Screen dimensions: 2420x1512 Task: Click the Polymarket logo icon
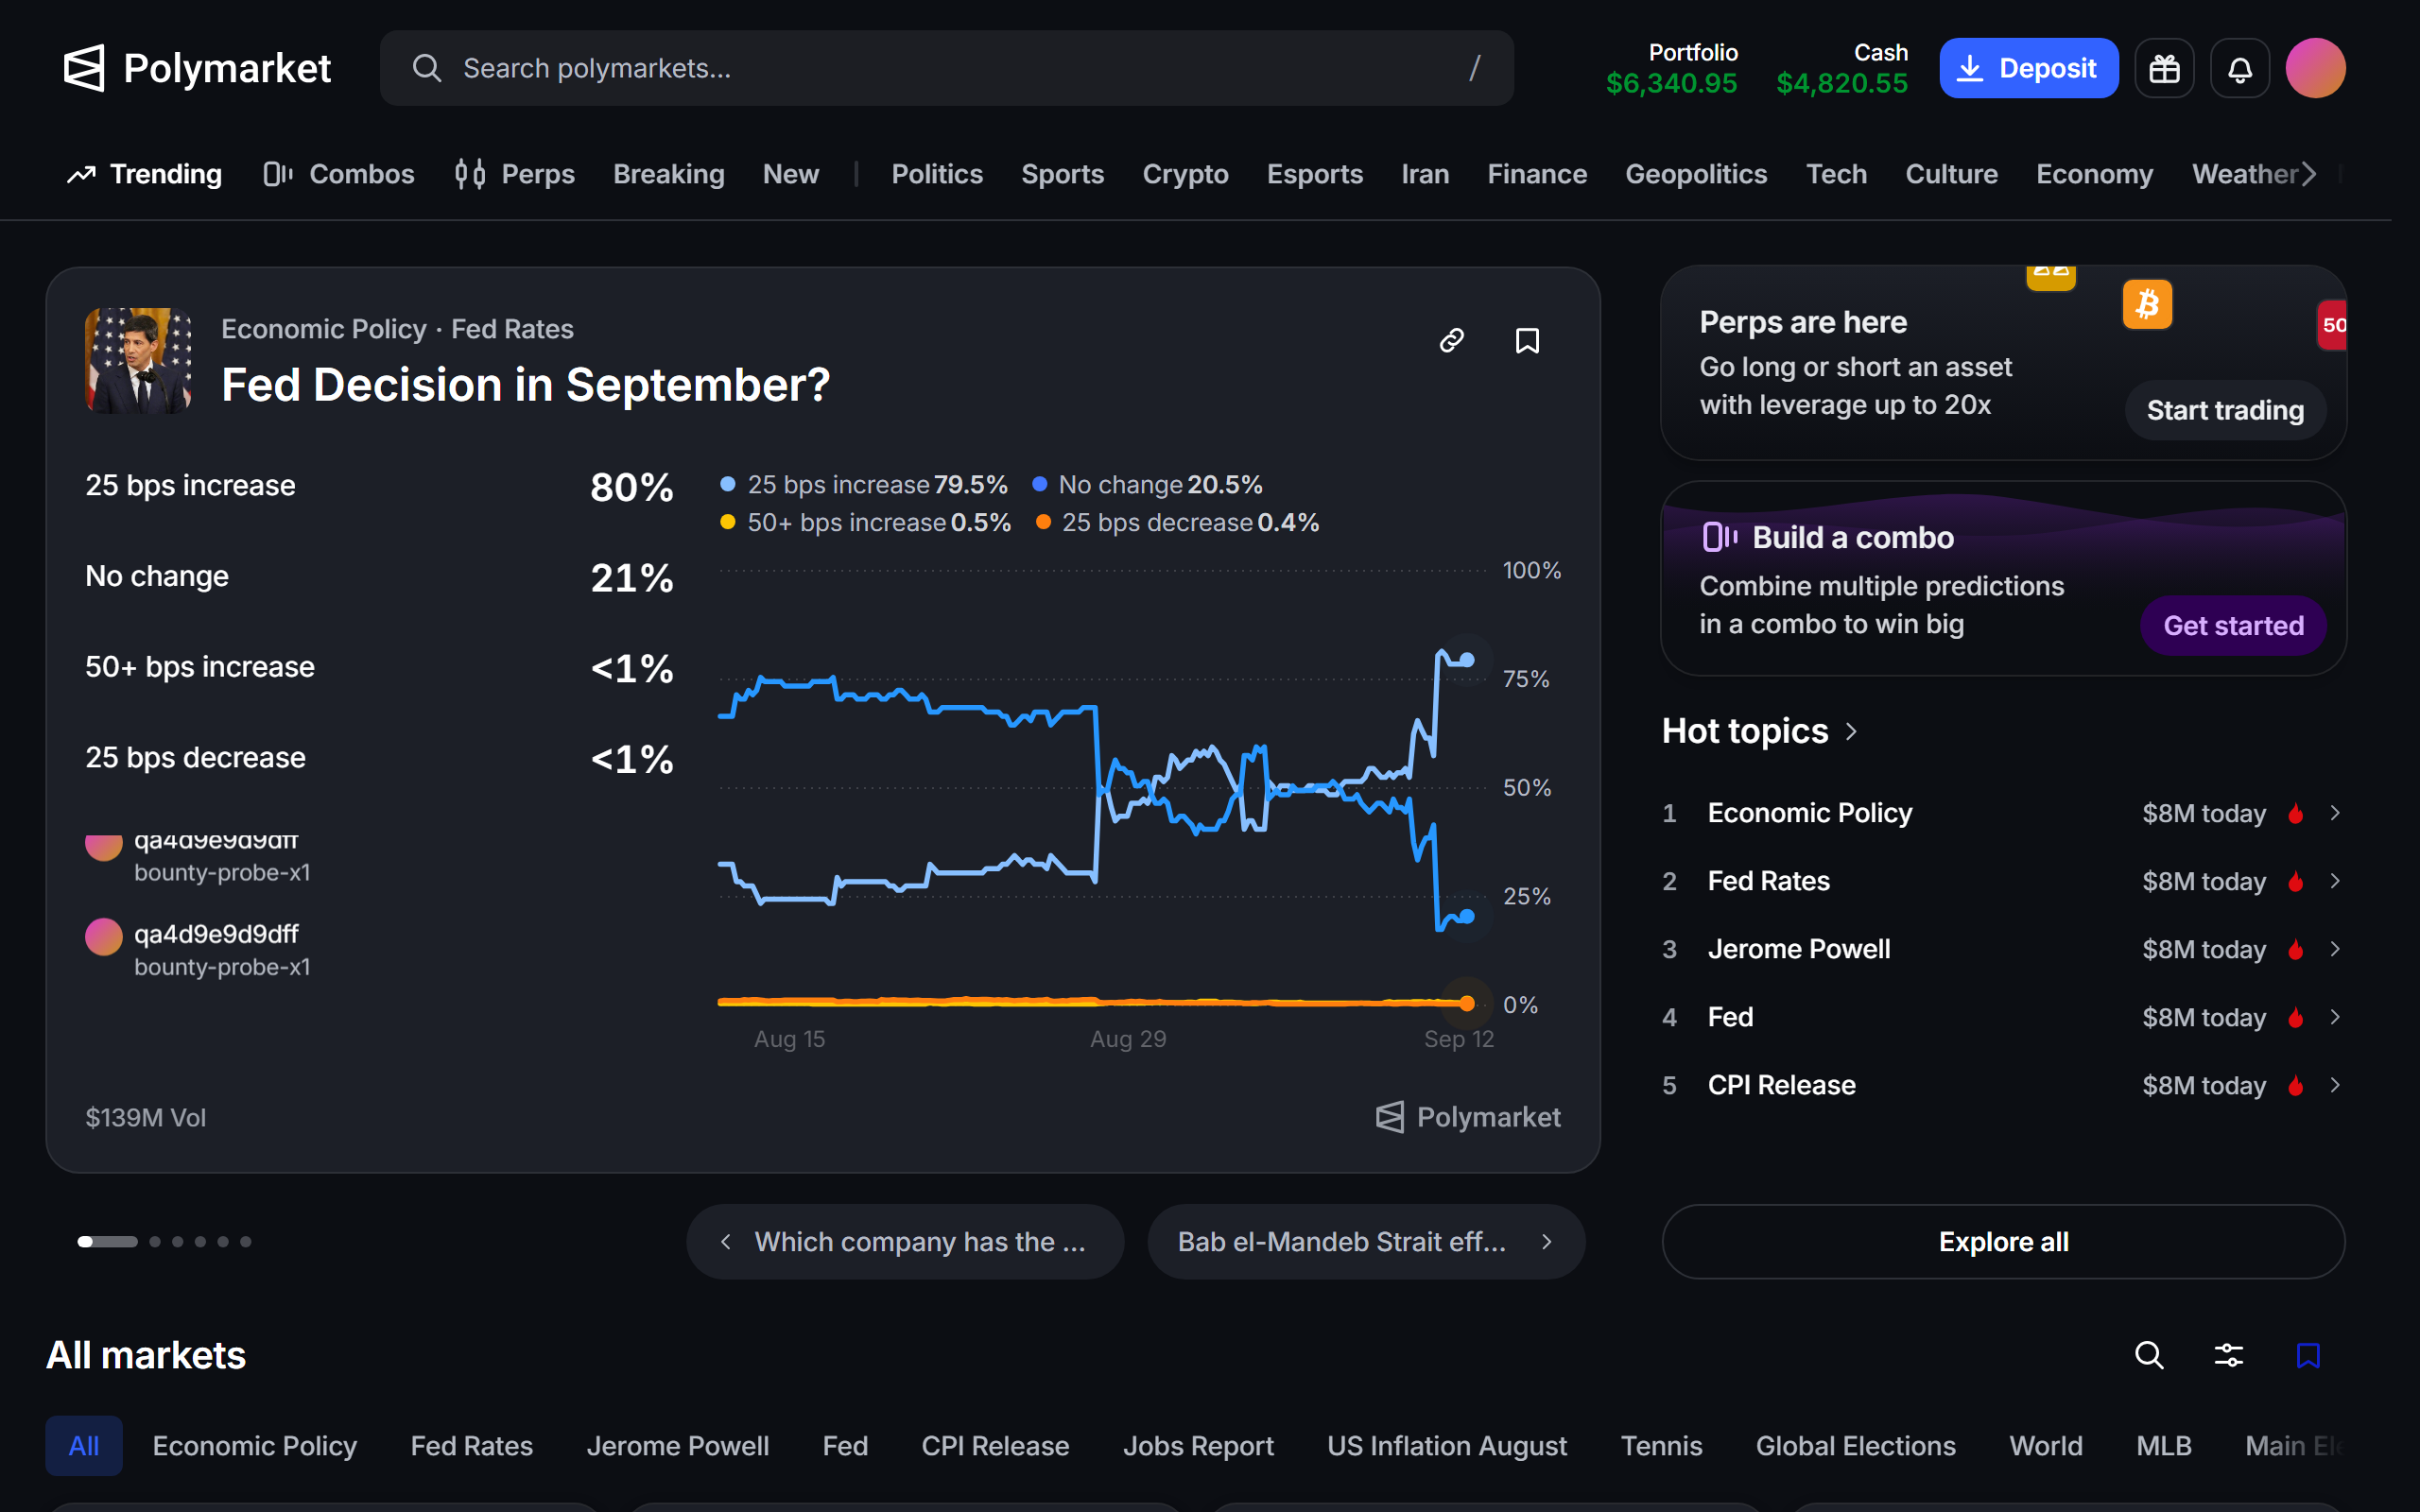(84, 68)
